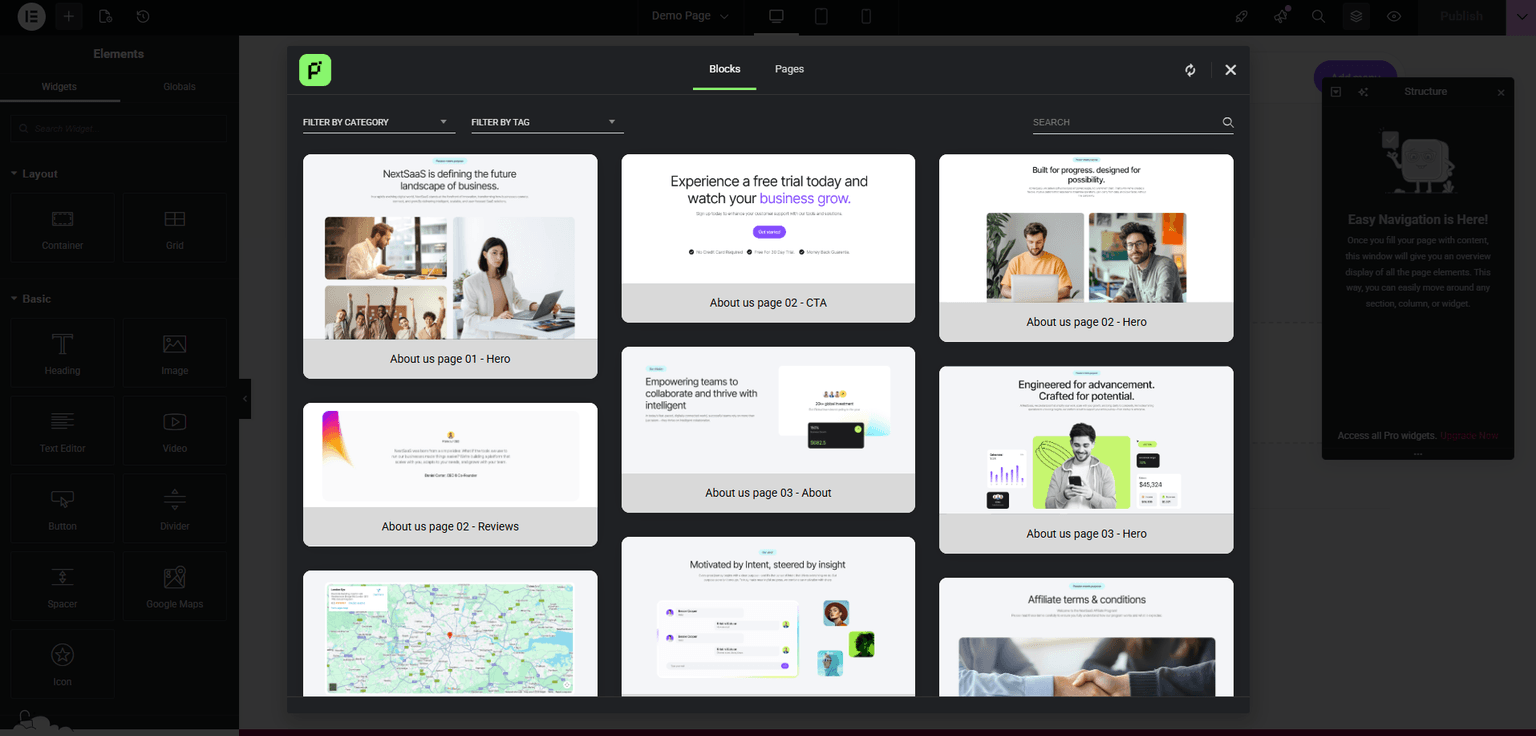The image size is (1536, 736).
Task: Select the Divider widget
Action: 174,508
